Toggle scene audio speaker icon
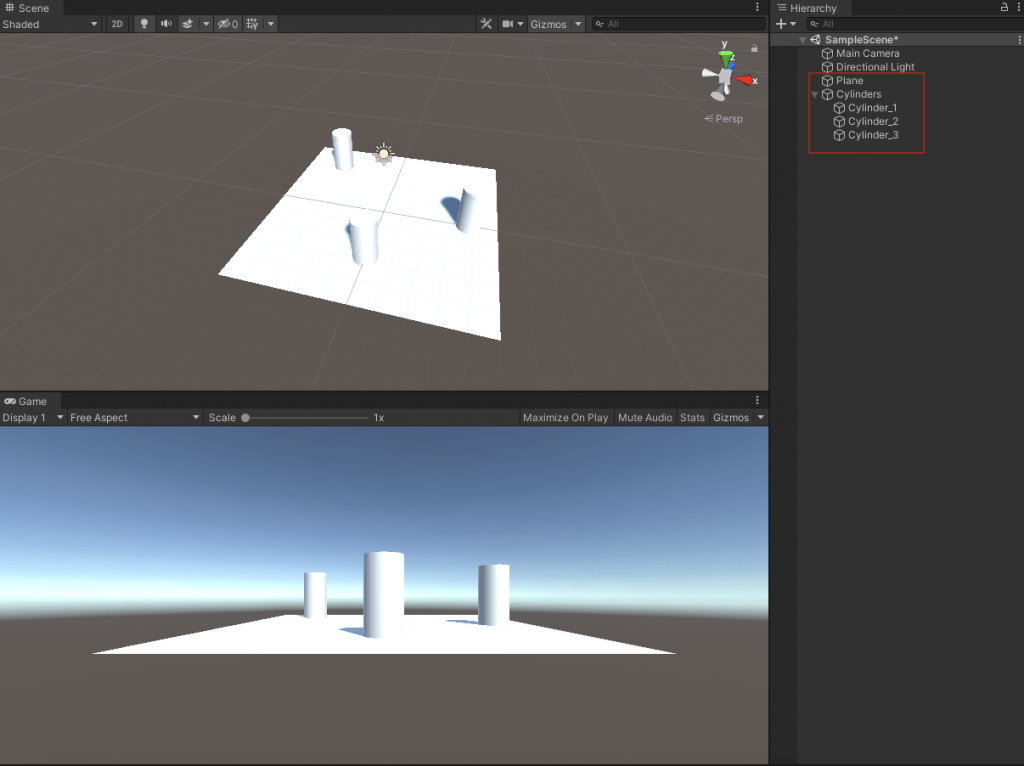 (x=166, y=24)
